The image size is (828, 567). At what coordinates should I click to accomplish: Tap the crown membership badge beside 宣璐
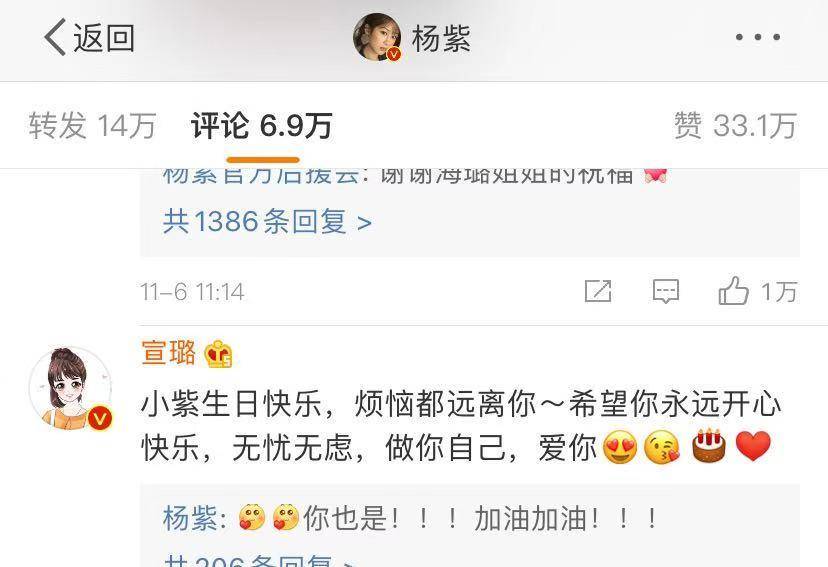pyautogui.click(x=218, y=354)
